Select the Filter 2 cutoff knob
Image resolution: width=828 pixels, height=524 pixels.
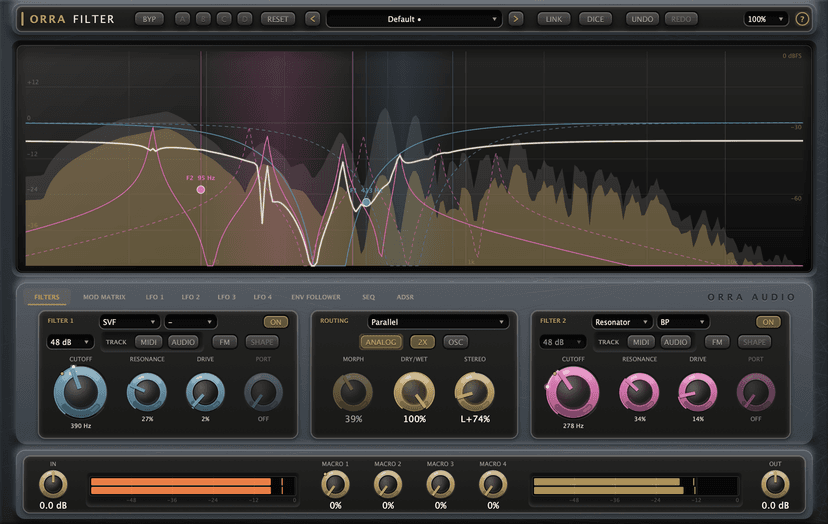tap(572, 392)
